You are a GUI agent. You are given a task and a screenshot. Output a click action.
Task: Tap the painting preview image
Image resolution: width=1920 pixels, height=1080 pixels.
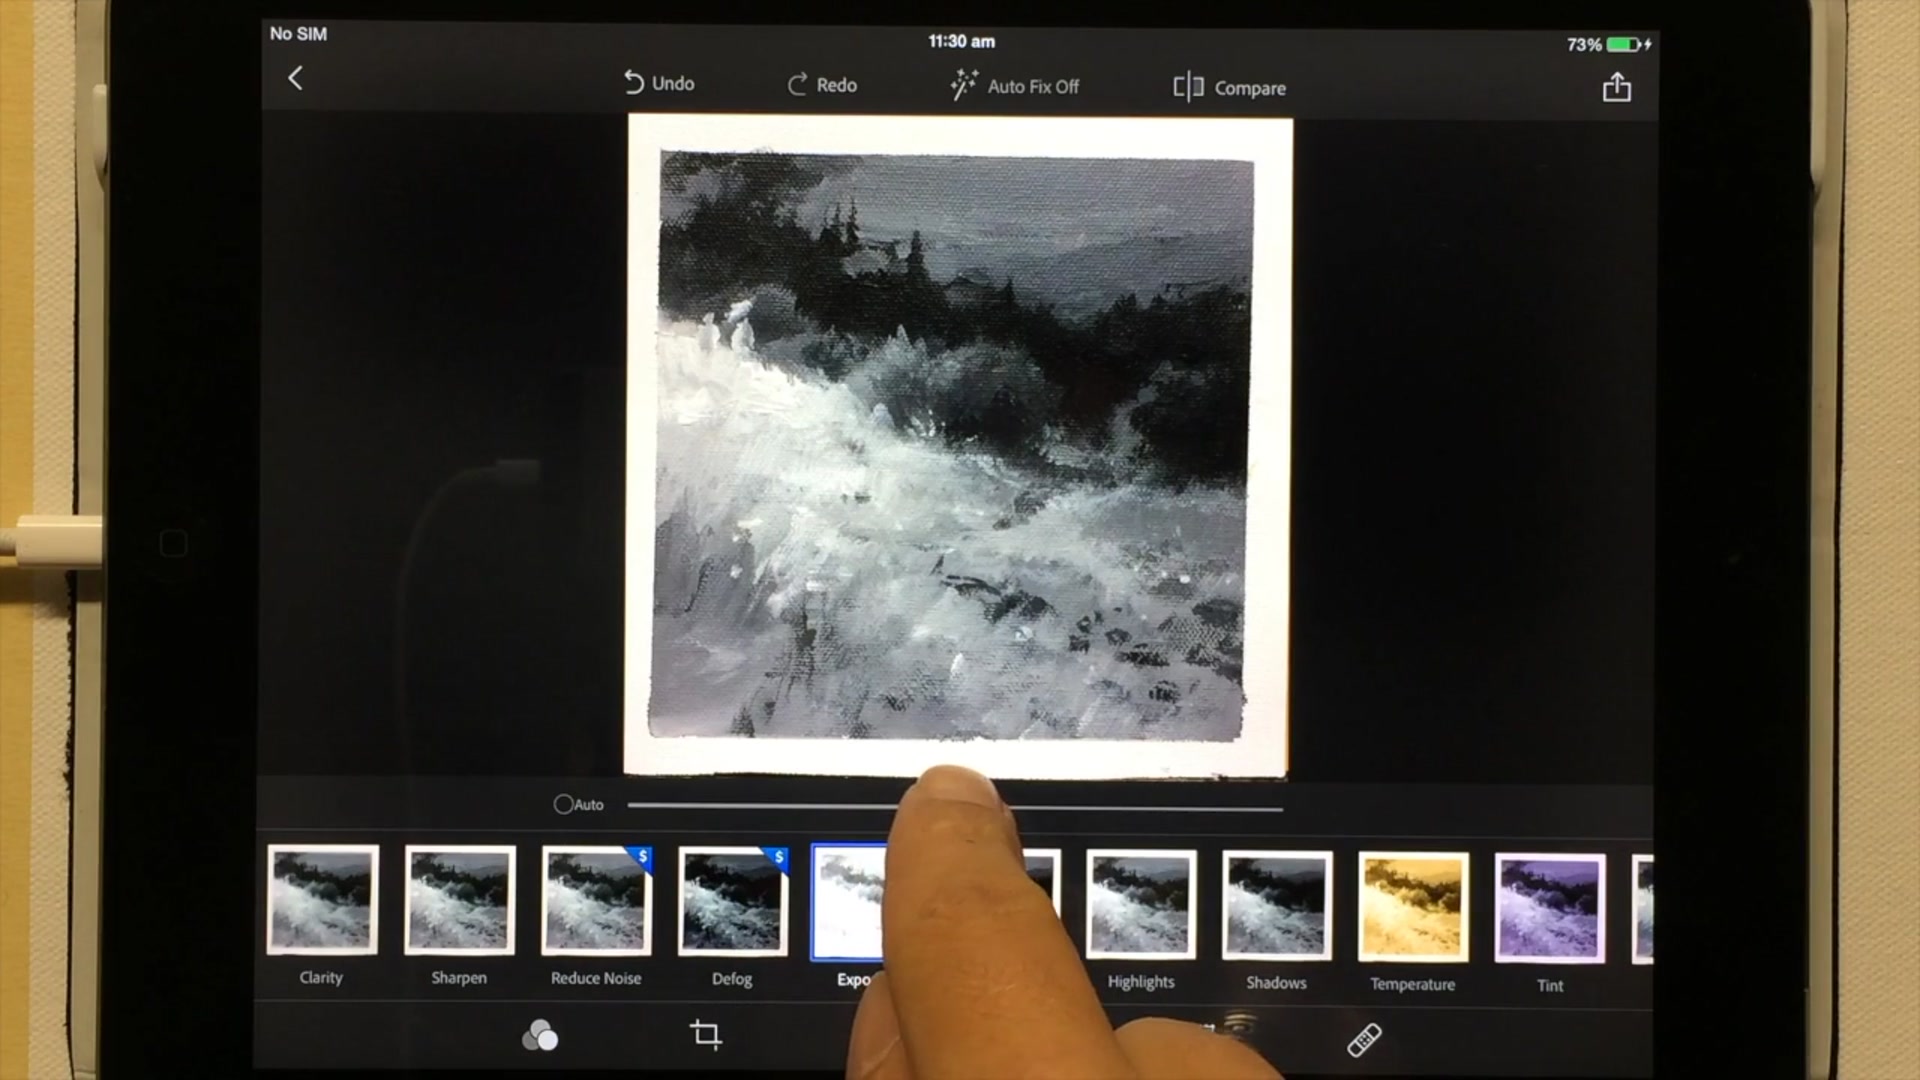point(958,447)
